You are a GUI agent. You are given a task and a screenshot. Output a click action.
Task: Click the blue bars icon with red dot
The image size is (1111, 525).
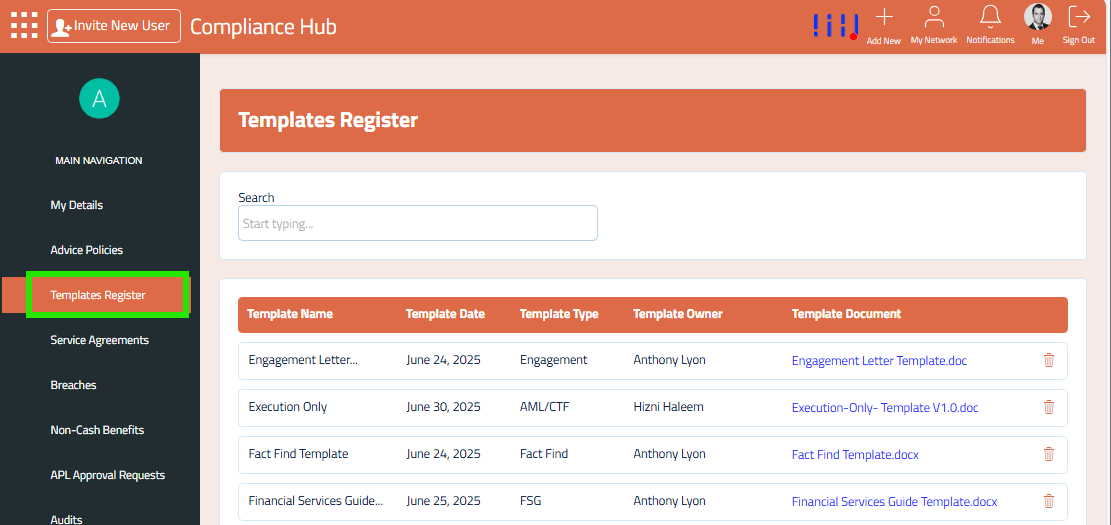836,26
